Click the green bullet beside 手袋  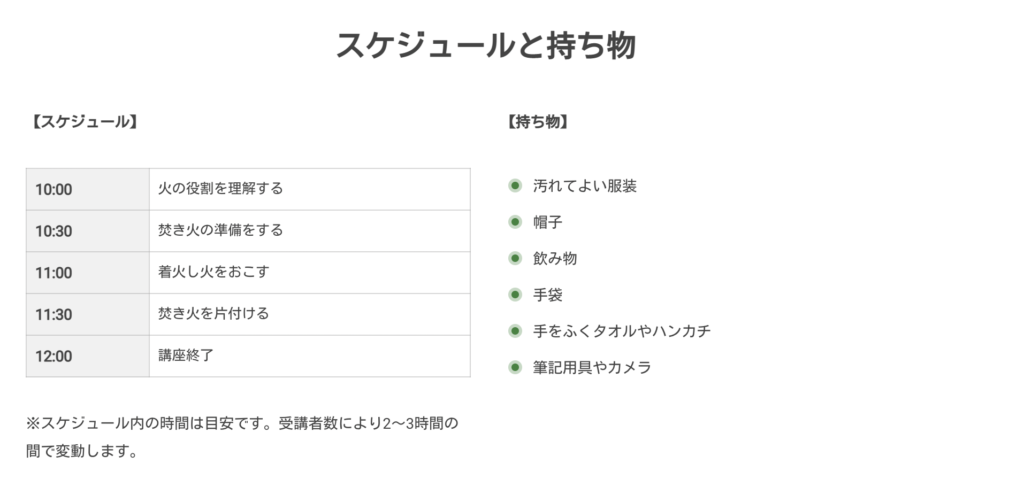(515, 295)
